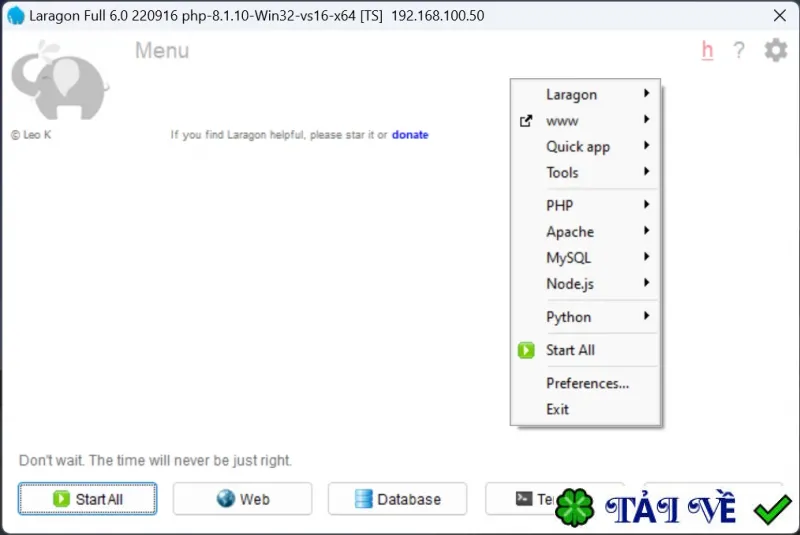This screenshot has height=535, width=800.
Task: Click the 'Don't wait' quote text
Action: (x=155, y=460)
